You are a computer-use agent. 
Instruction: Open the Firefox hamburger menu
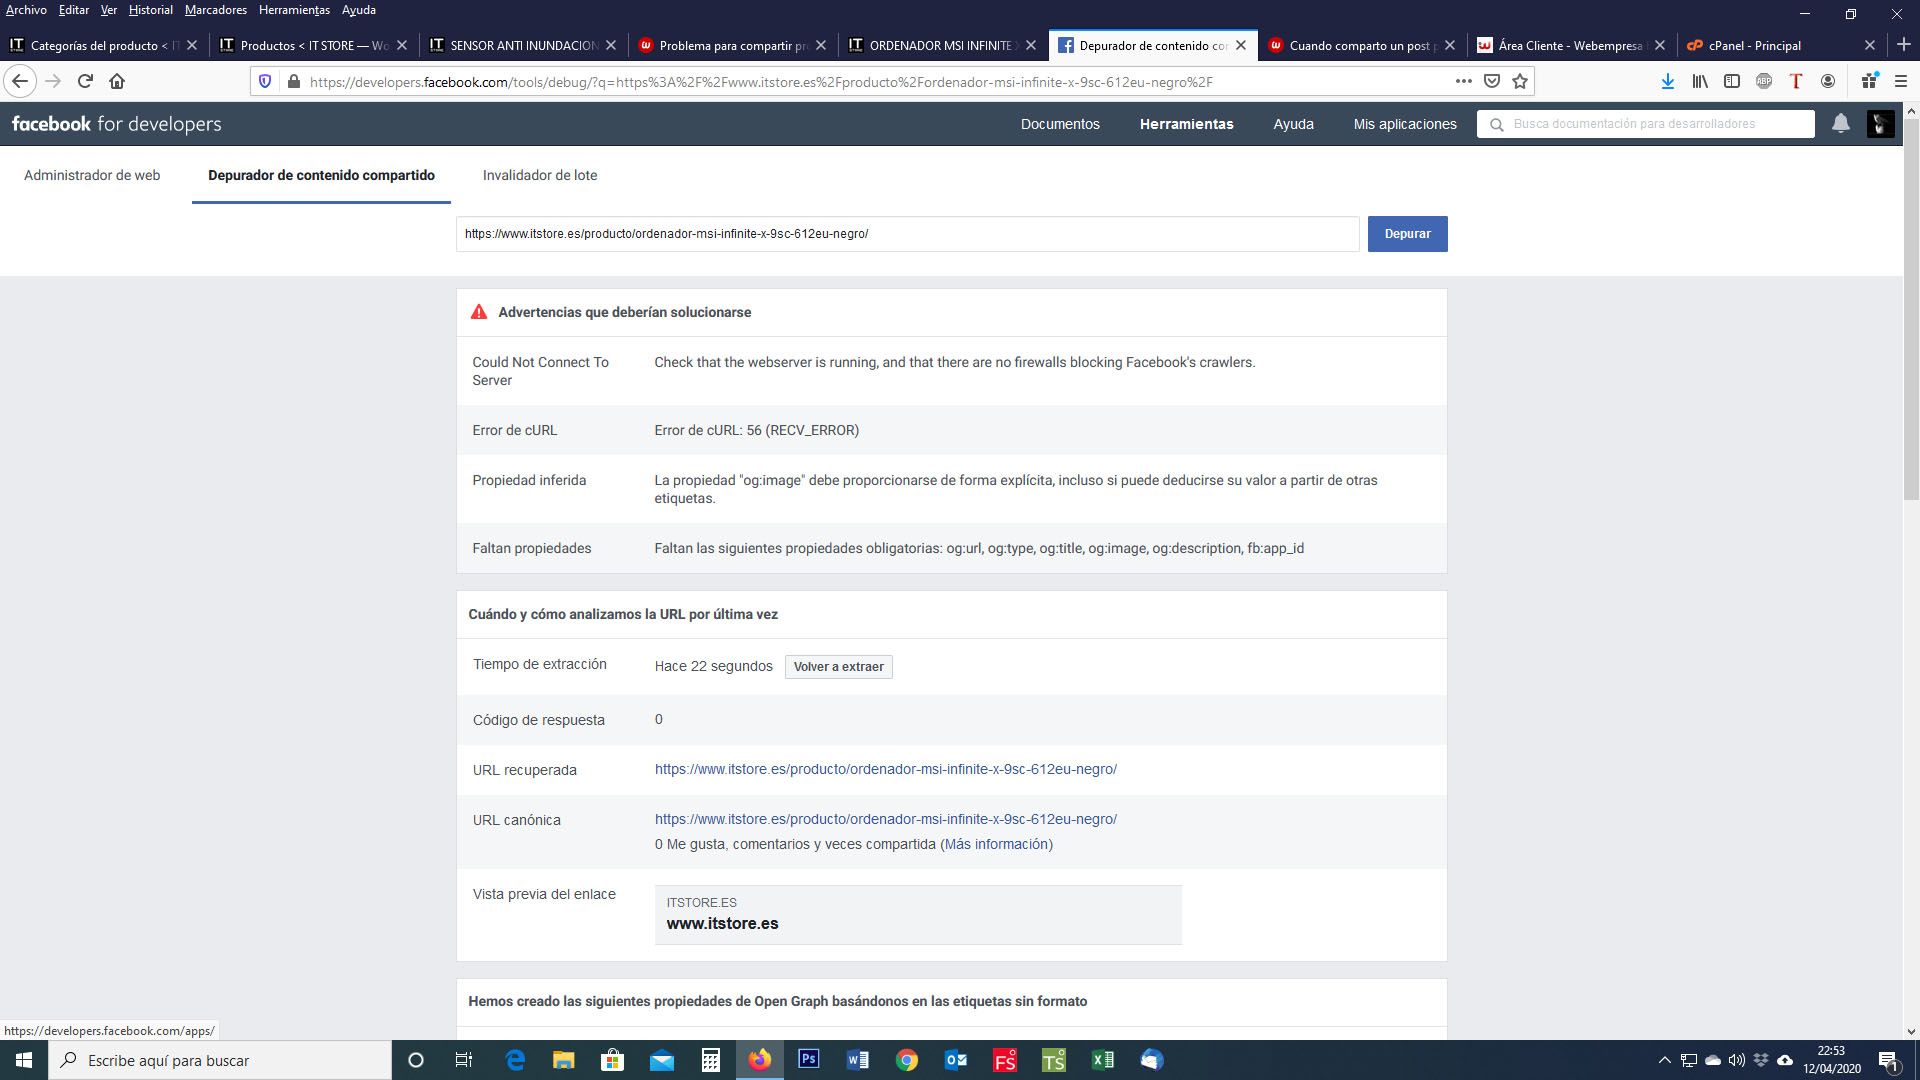pos(1901,81)
